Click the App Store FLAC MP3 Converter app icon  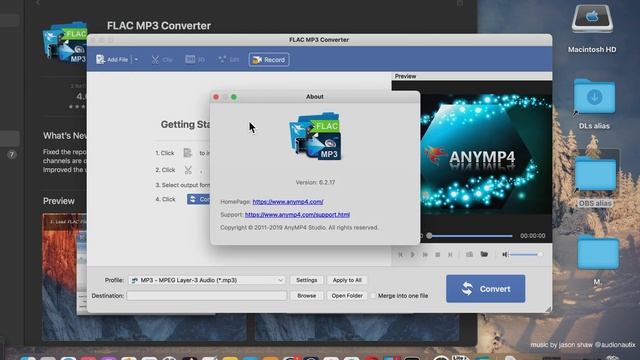click(64, 42)
